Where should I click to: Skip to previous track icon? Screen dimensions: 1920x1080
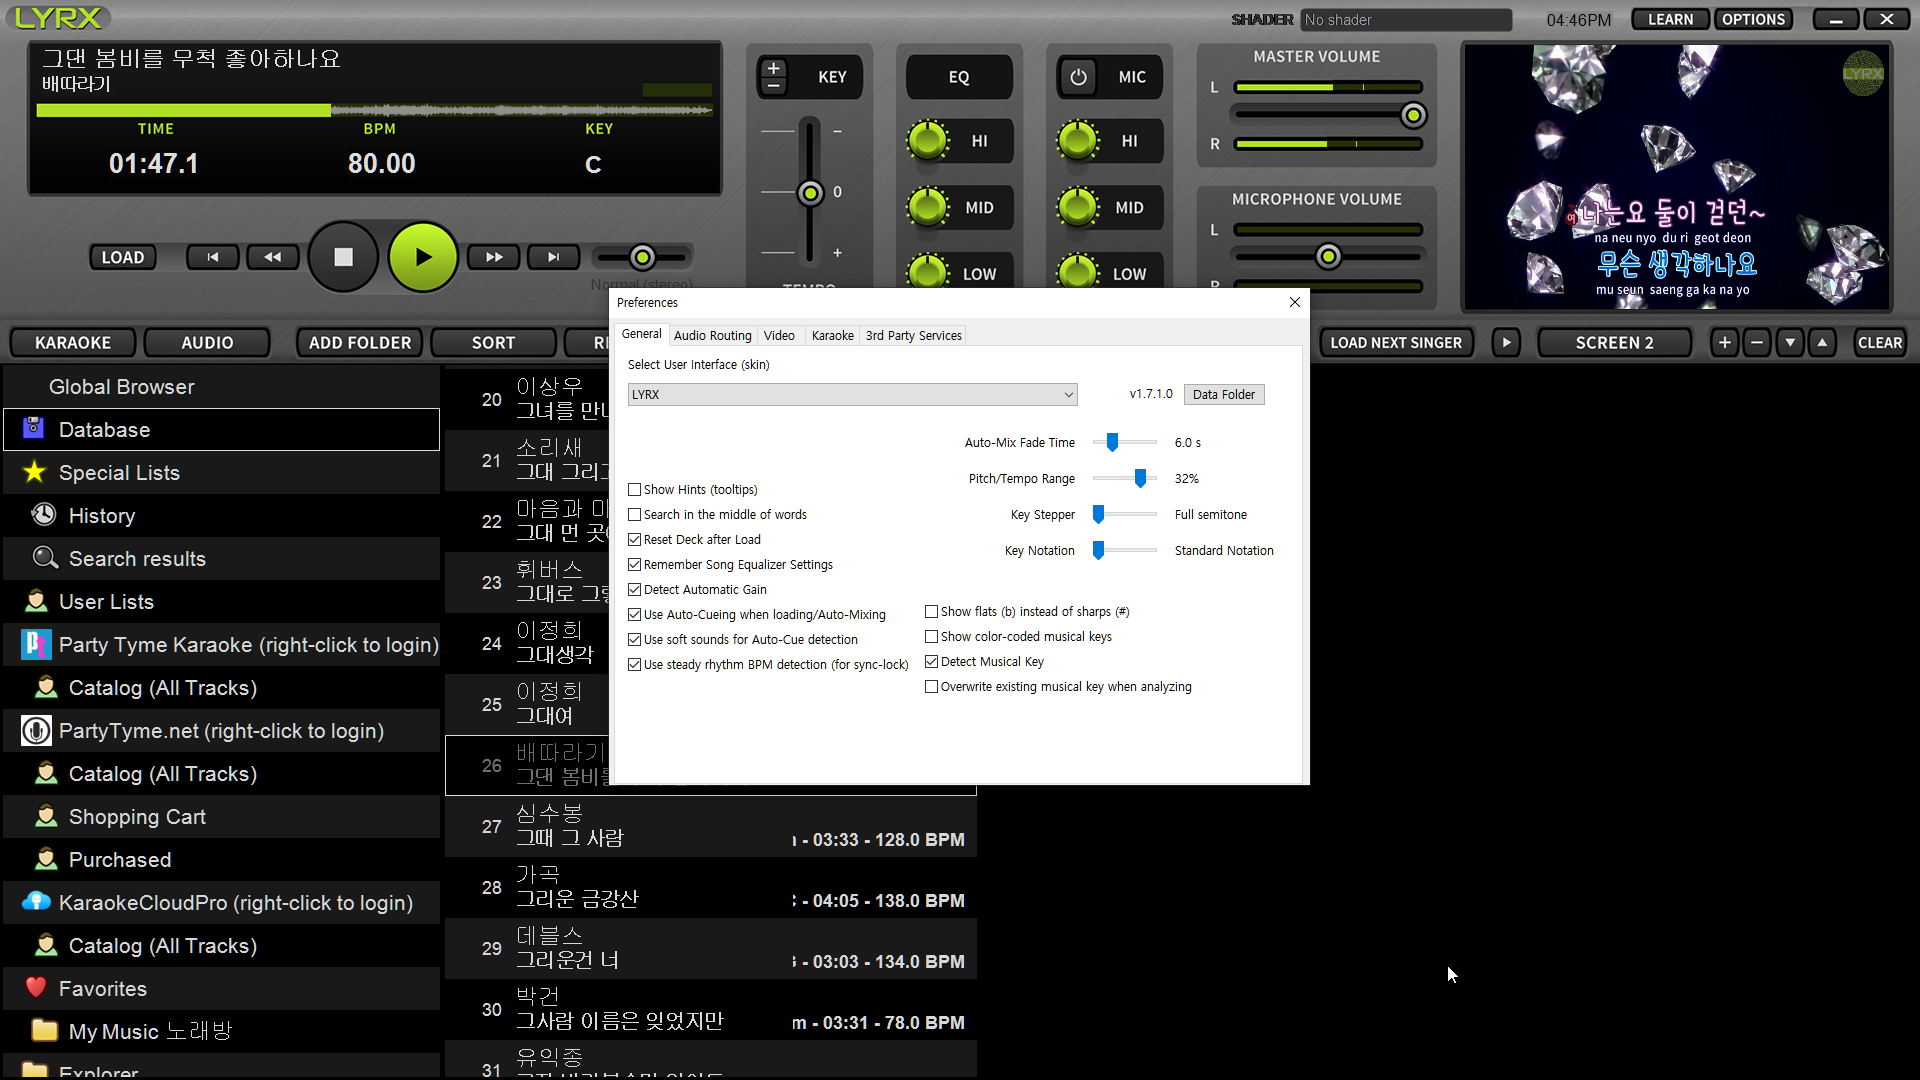click(213, 257)
